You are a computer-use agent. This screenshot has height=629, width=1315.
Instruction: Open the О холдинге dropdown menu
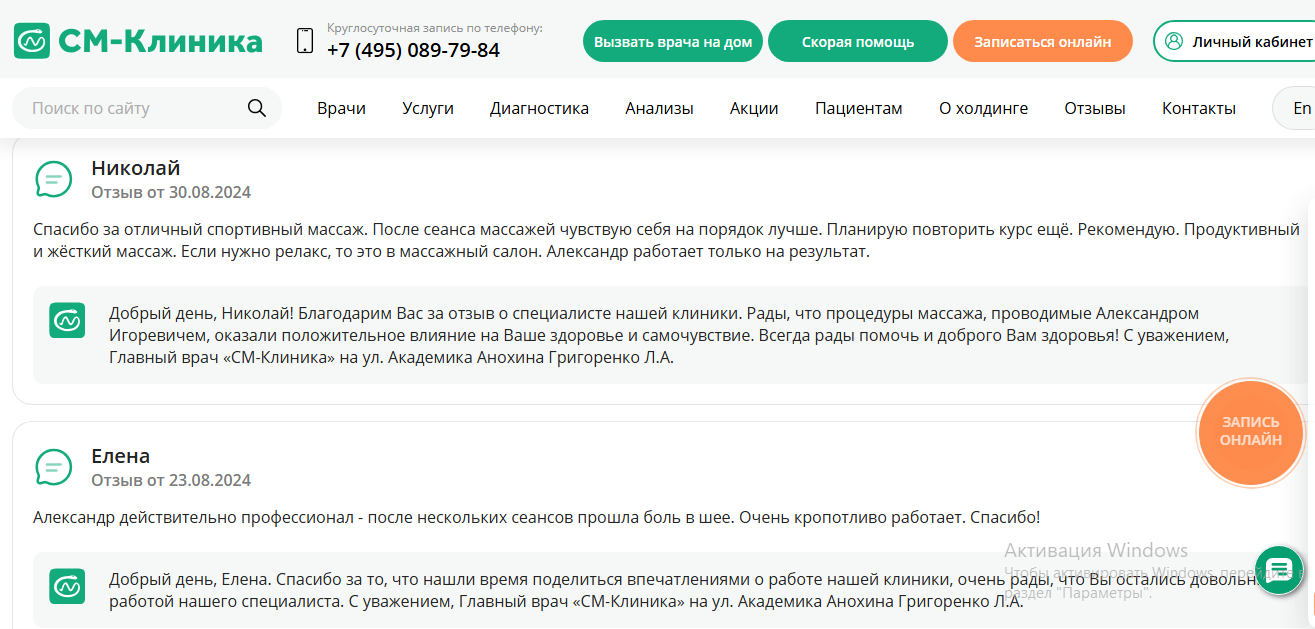click(983, 108)
